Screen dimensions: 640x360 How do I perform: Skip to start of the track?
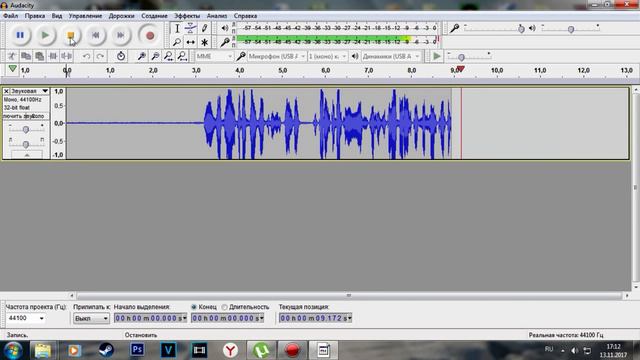pyautogui.click(x=96, y=36)
